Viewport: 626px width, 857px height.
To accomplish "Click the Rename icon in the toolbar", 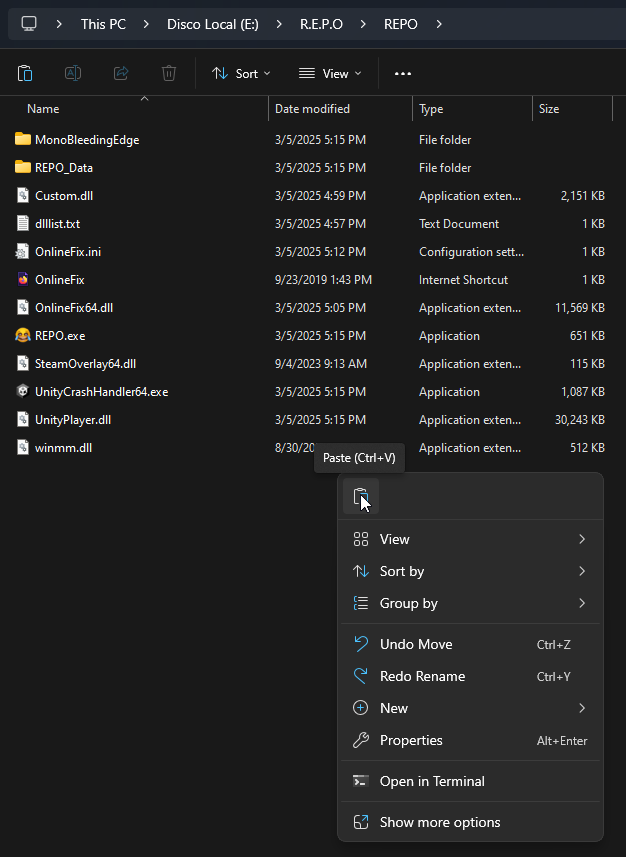I will 72,72.
